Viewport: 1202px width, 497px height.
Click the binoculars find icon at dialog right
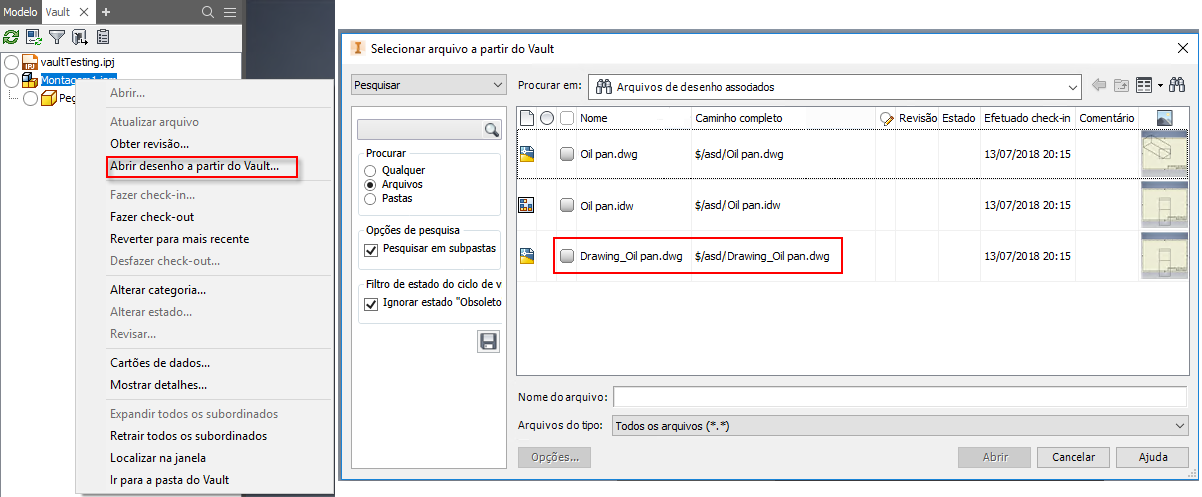(x=1178, y=86)
